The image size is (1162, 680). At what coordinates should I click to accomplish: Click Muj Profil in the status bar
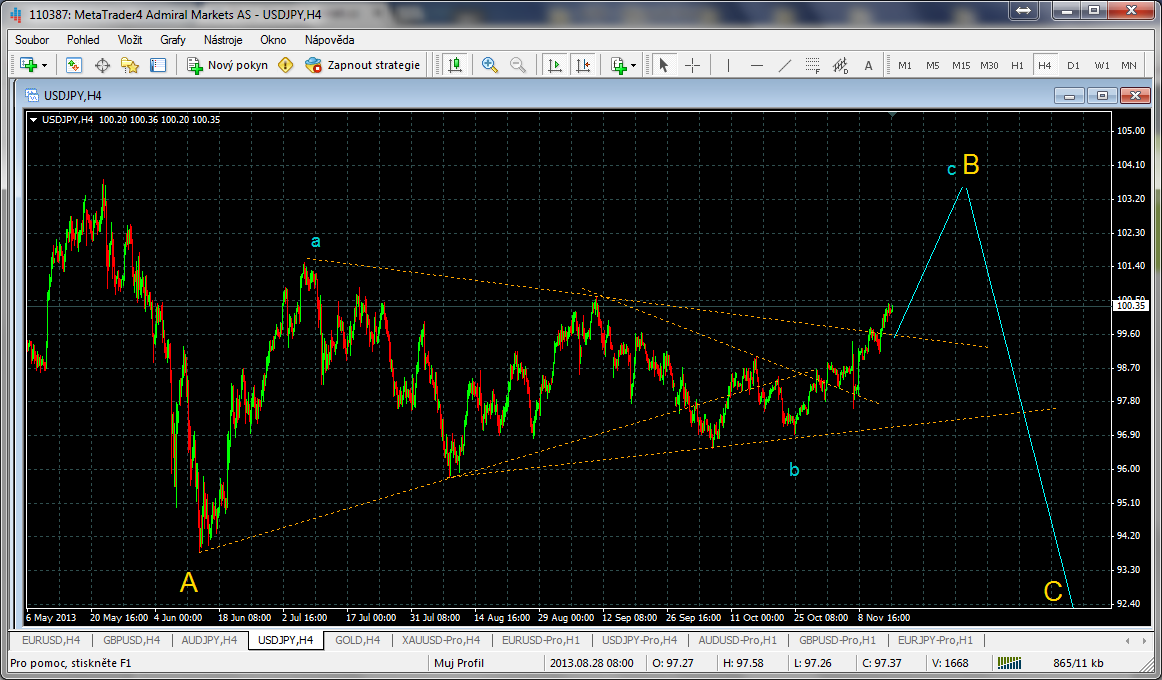(x=461, y=663)
